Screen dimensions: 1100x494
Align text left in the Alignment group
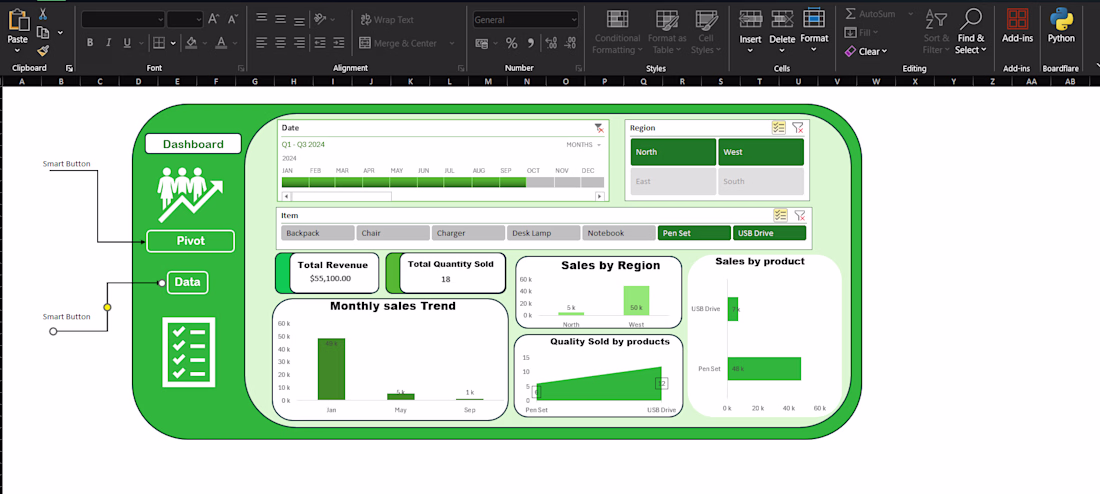(262, 43)
